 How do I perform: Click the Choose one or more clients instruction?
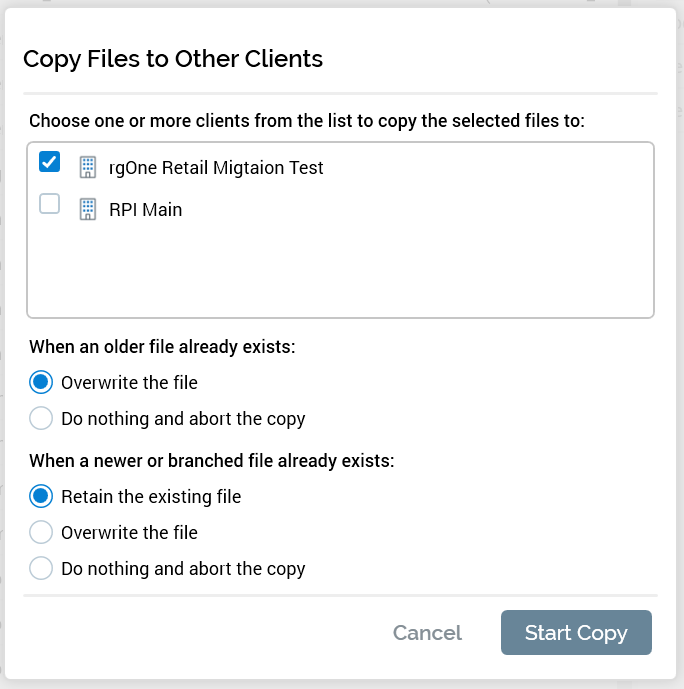[306, 120]
